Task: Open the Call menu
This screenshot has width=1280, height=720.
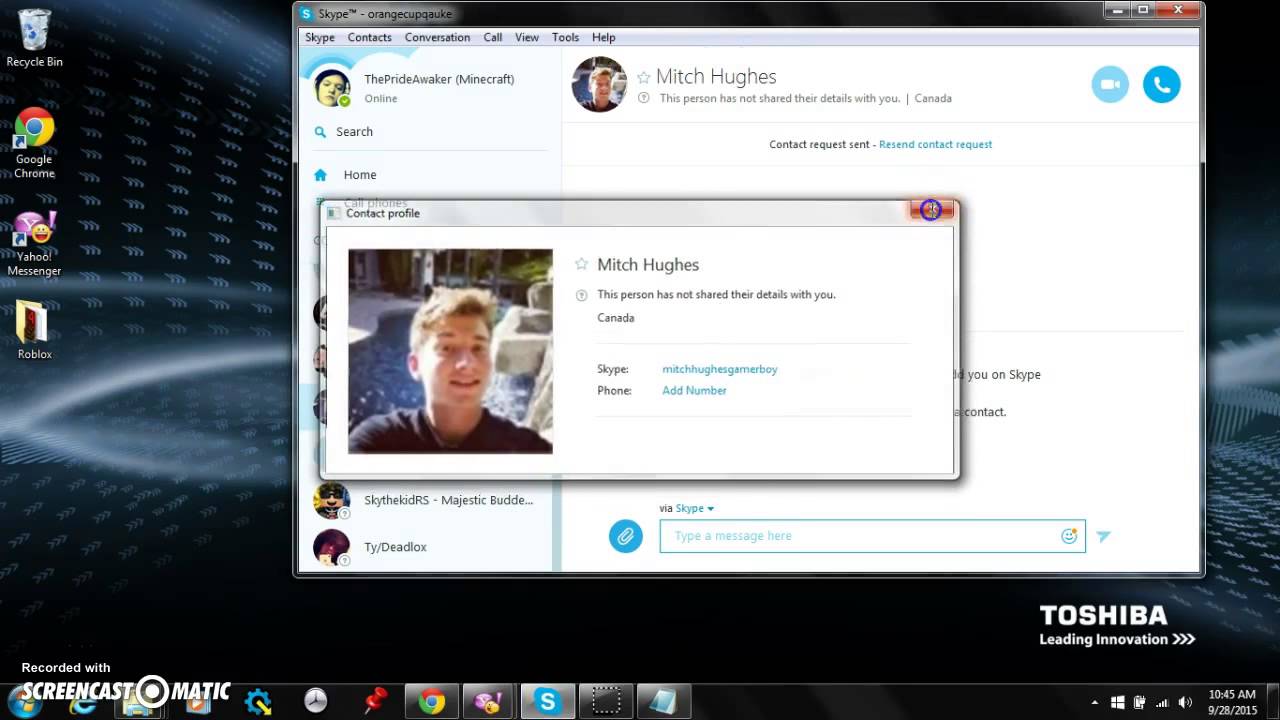Action: [493, 37]
